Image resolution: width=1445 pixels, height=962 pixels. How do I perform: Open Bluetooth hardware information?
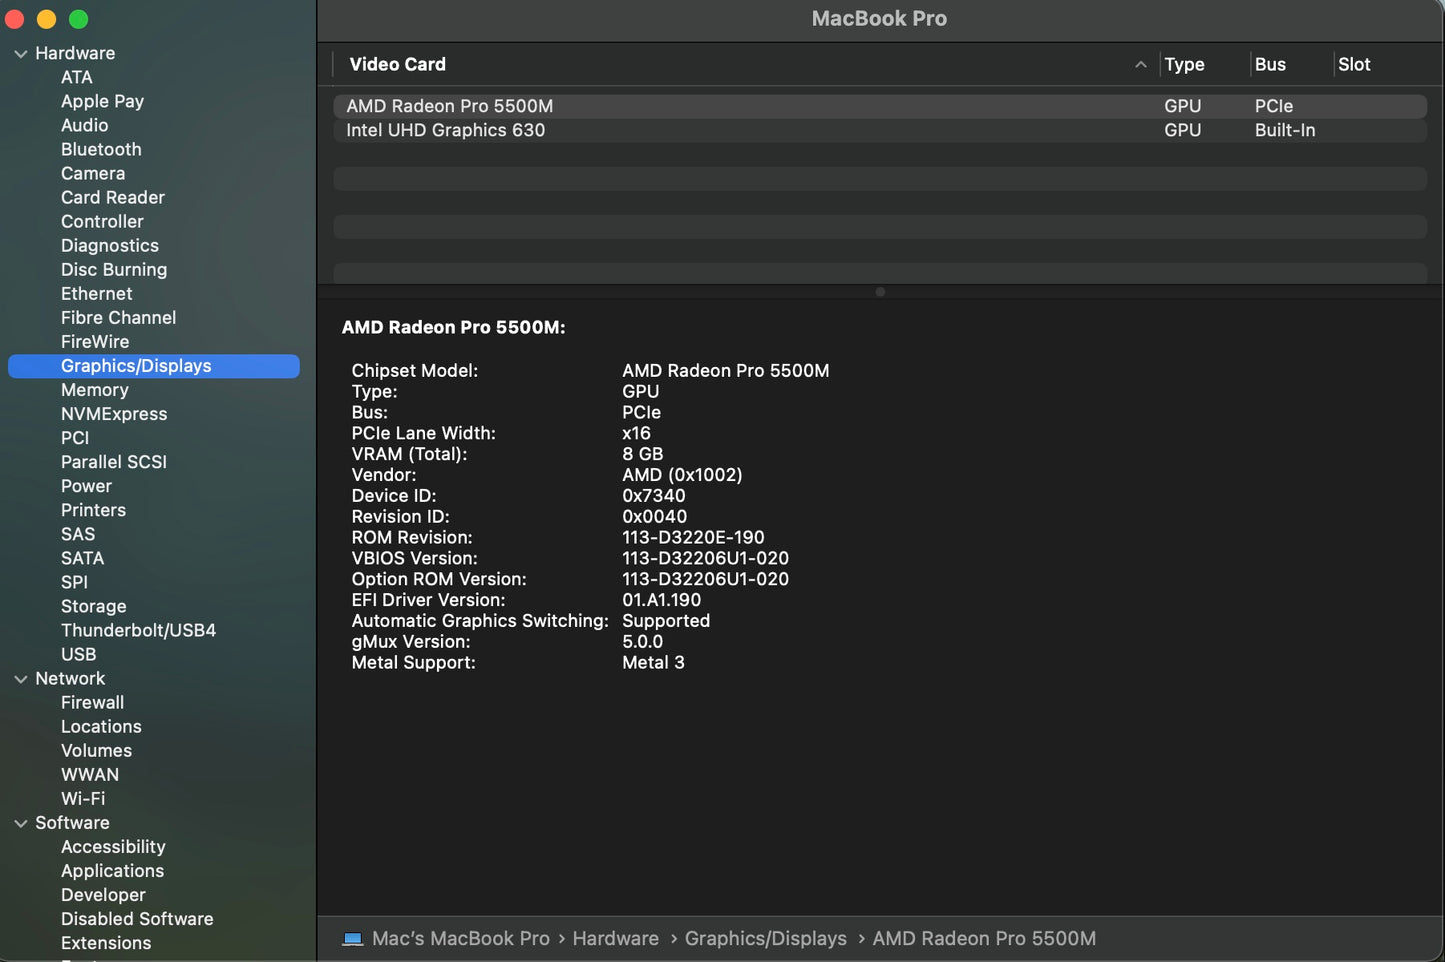pos(101,149)
